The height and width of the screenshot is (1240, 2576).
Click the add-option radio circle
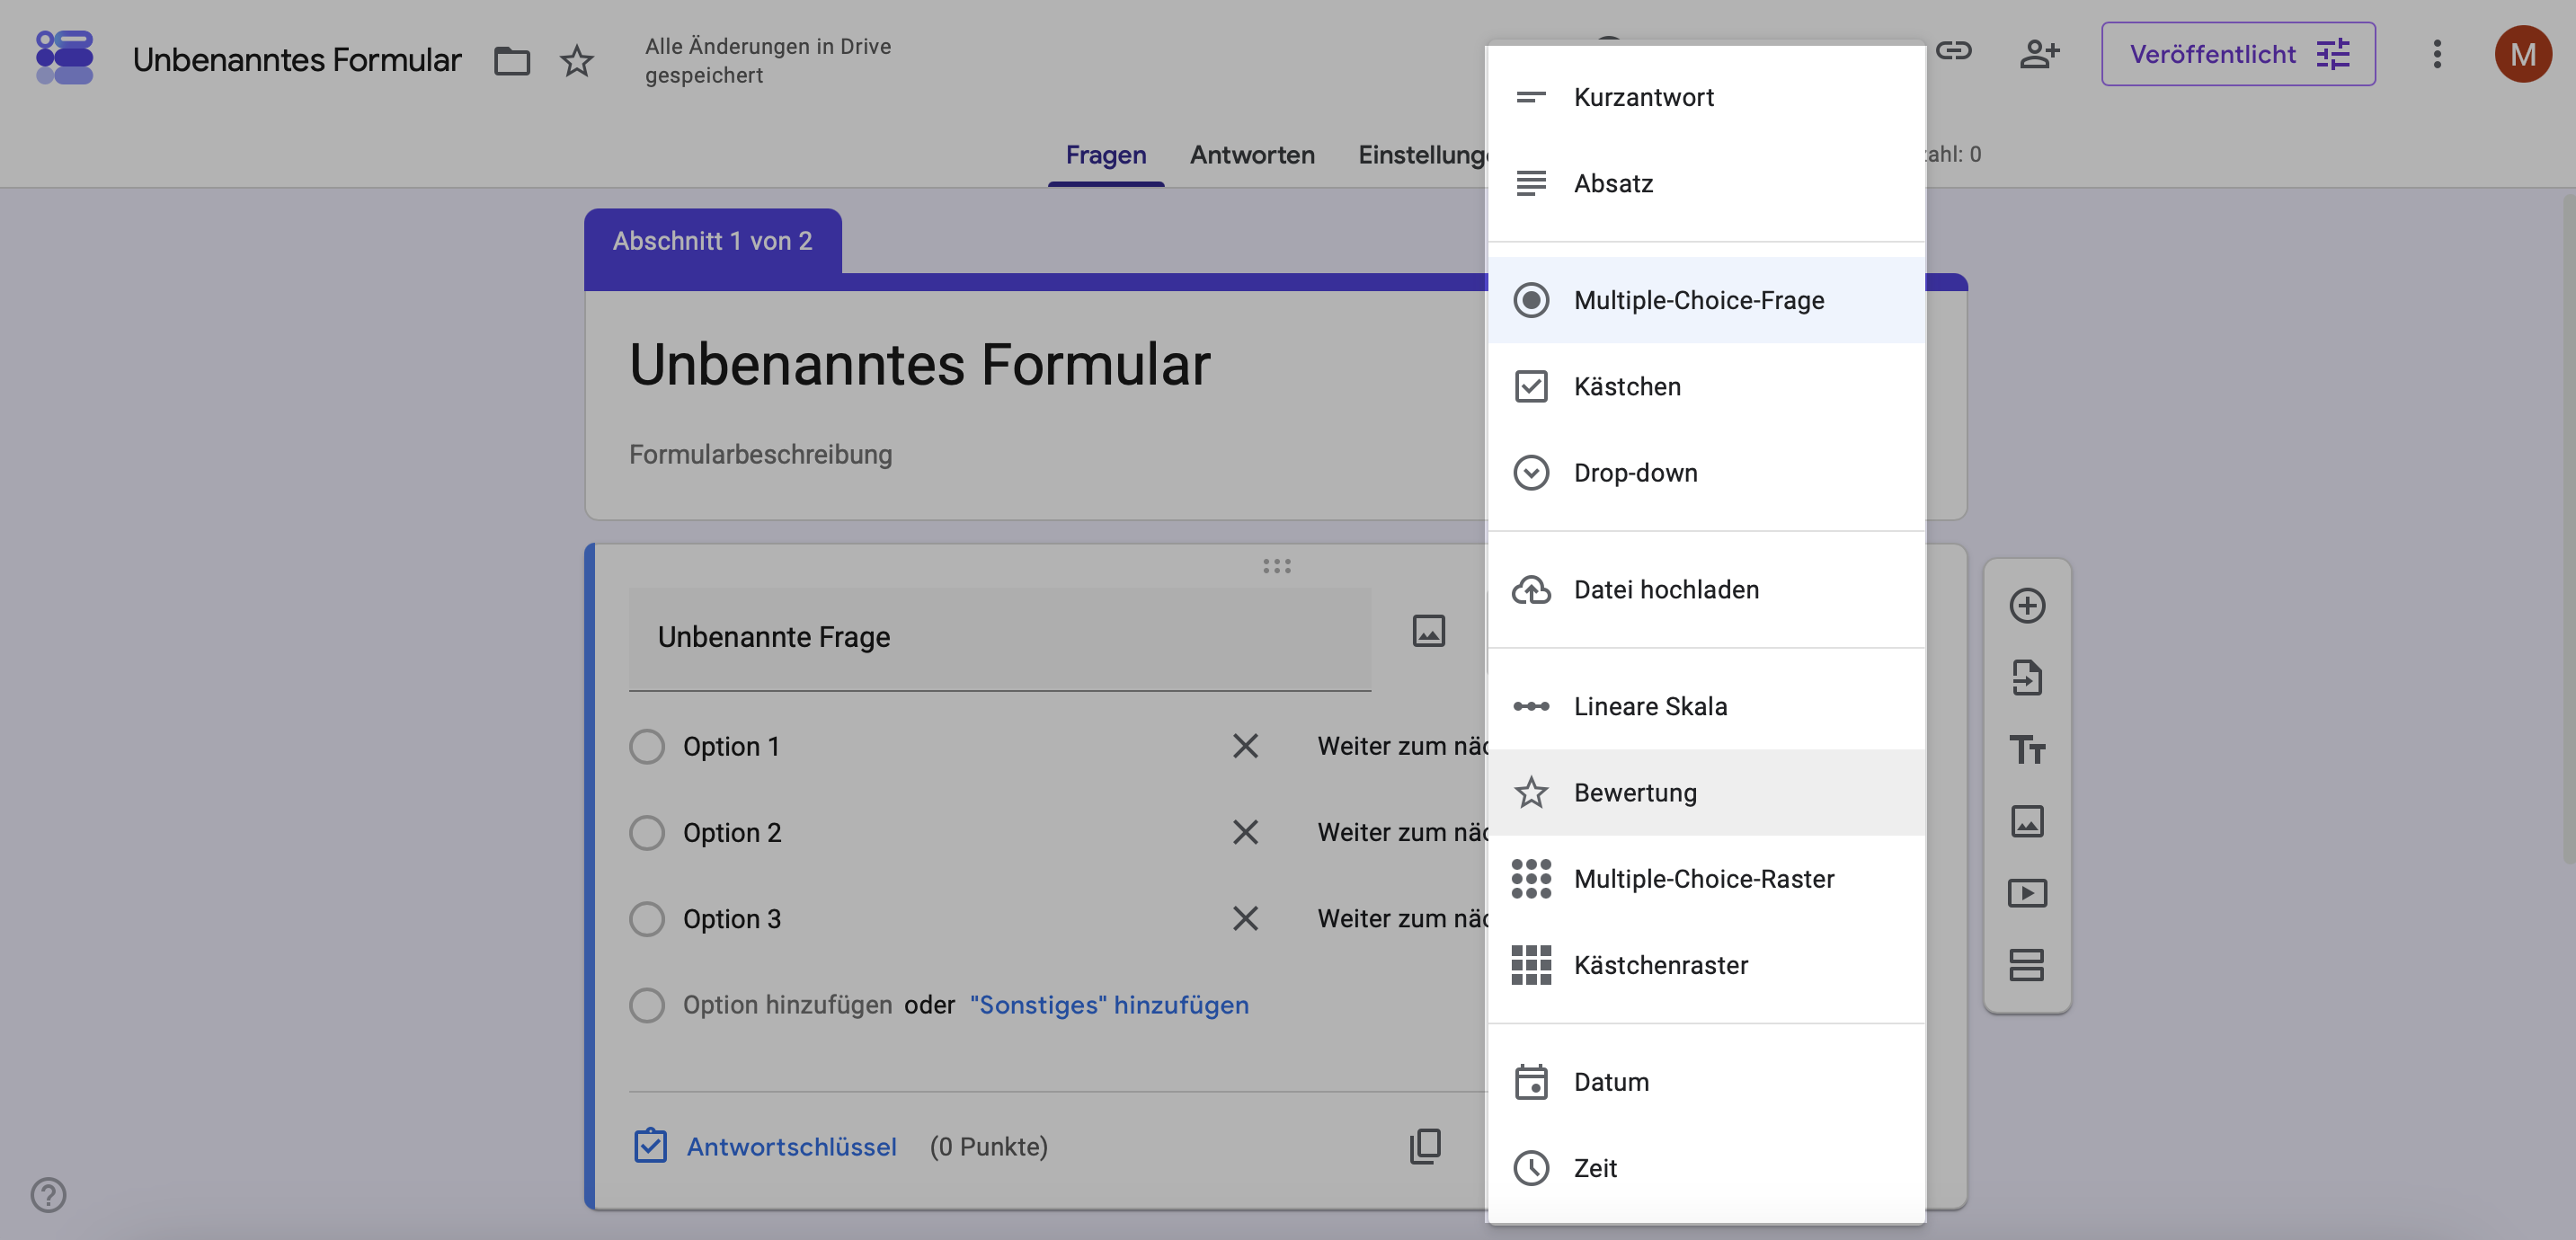(647, 1004)
